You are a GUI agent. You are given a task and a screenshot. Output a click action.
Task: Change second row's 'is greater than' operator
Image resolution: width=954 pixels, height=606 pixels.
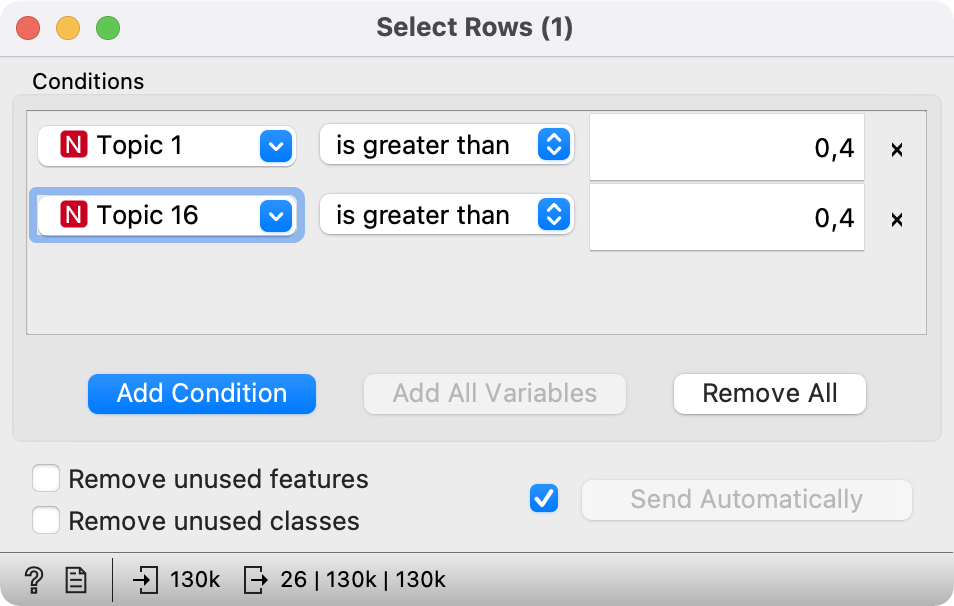point(446,215)
